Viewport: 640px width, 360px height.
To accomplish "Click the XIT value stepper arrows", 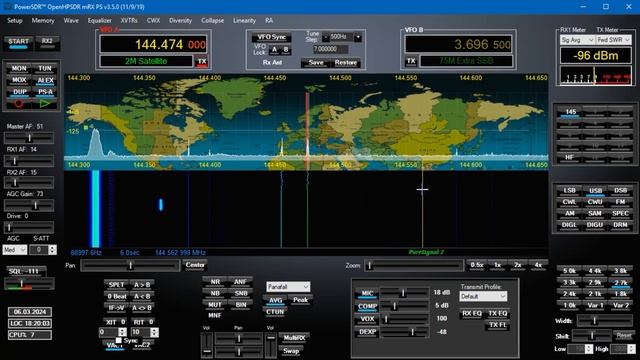I will [x=122, y=332].
